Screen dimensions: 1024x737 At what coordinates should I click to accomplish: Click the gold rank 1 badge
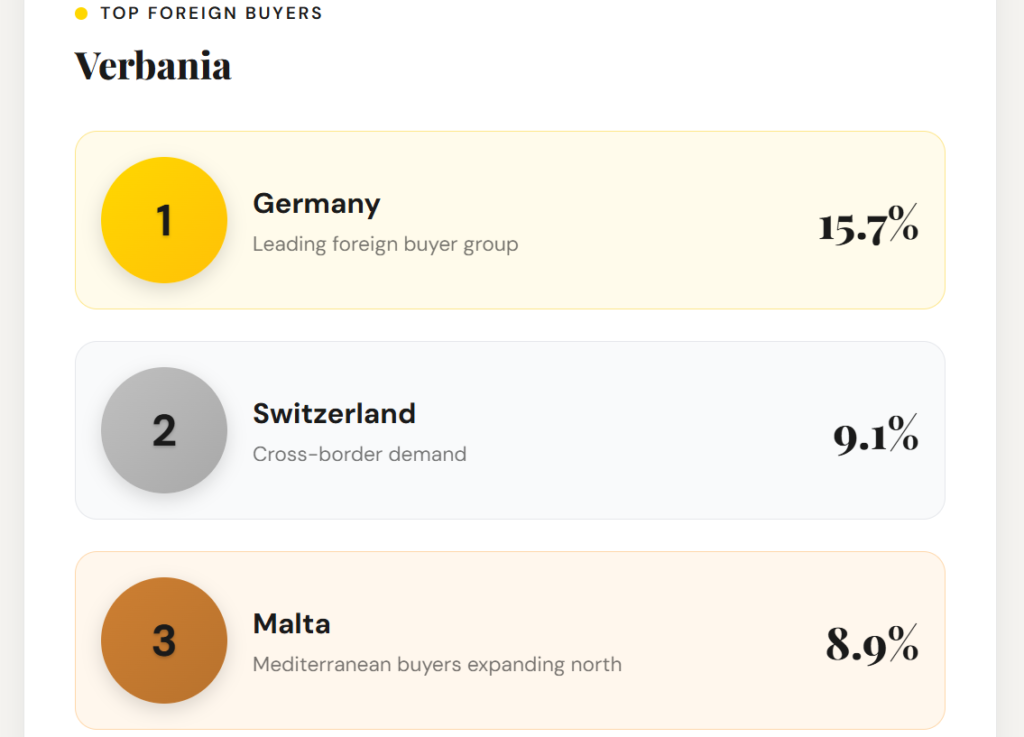[x=164, y=220]
